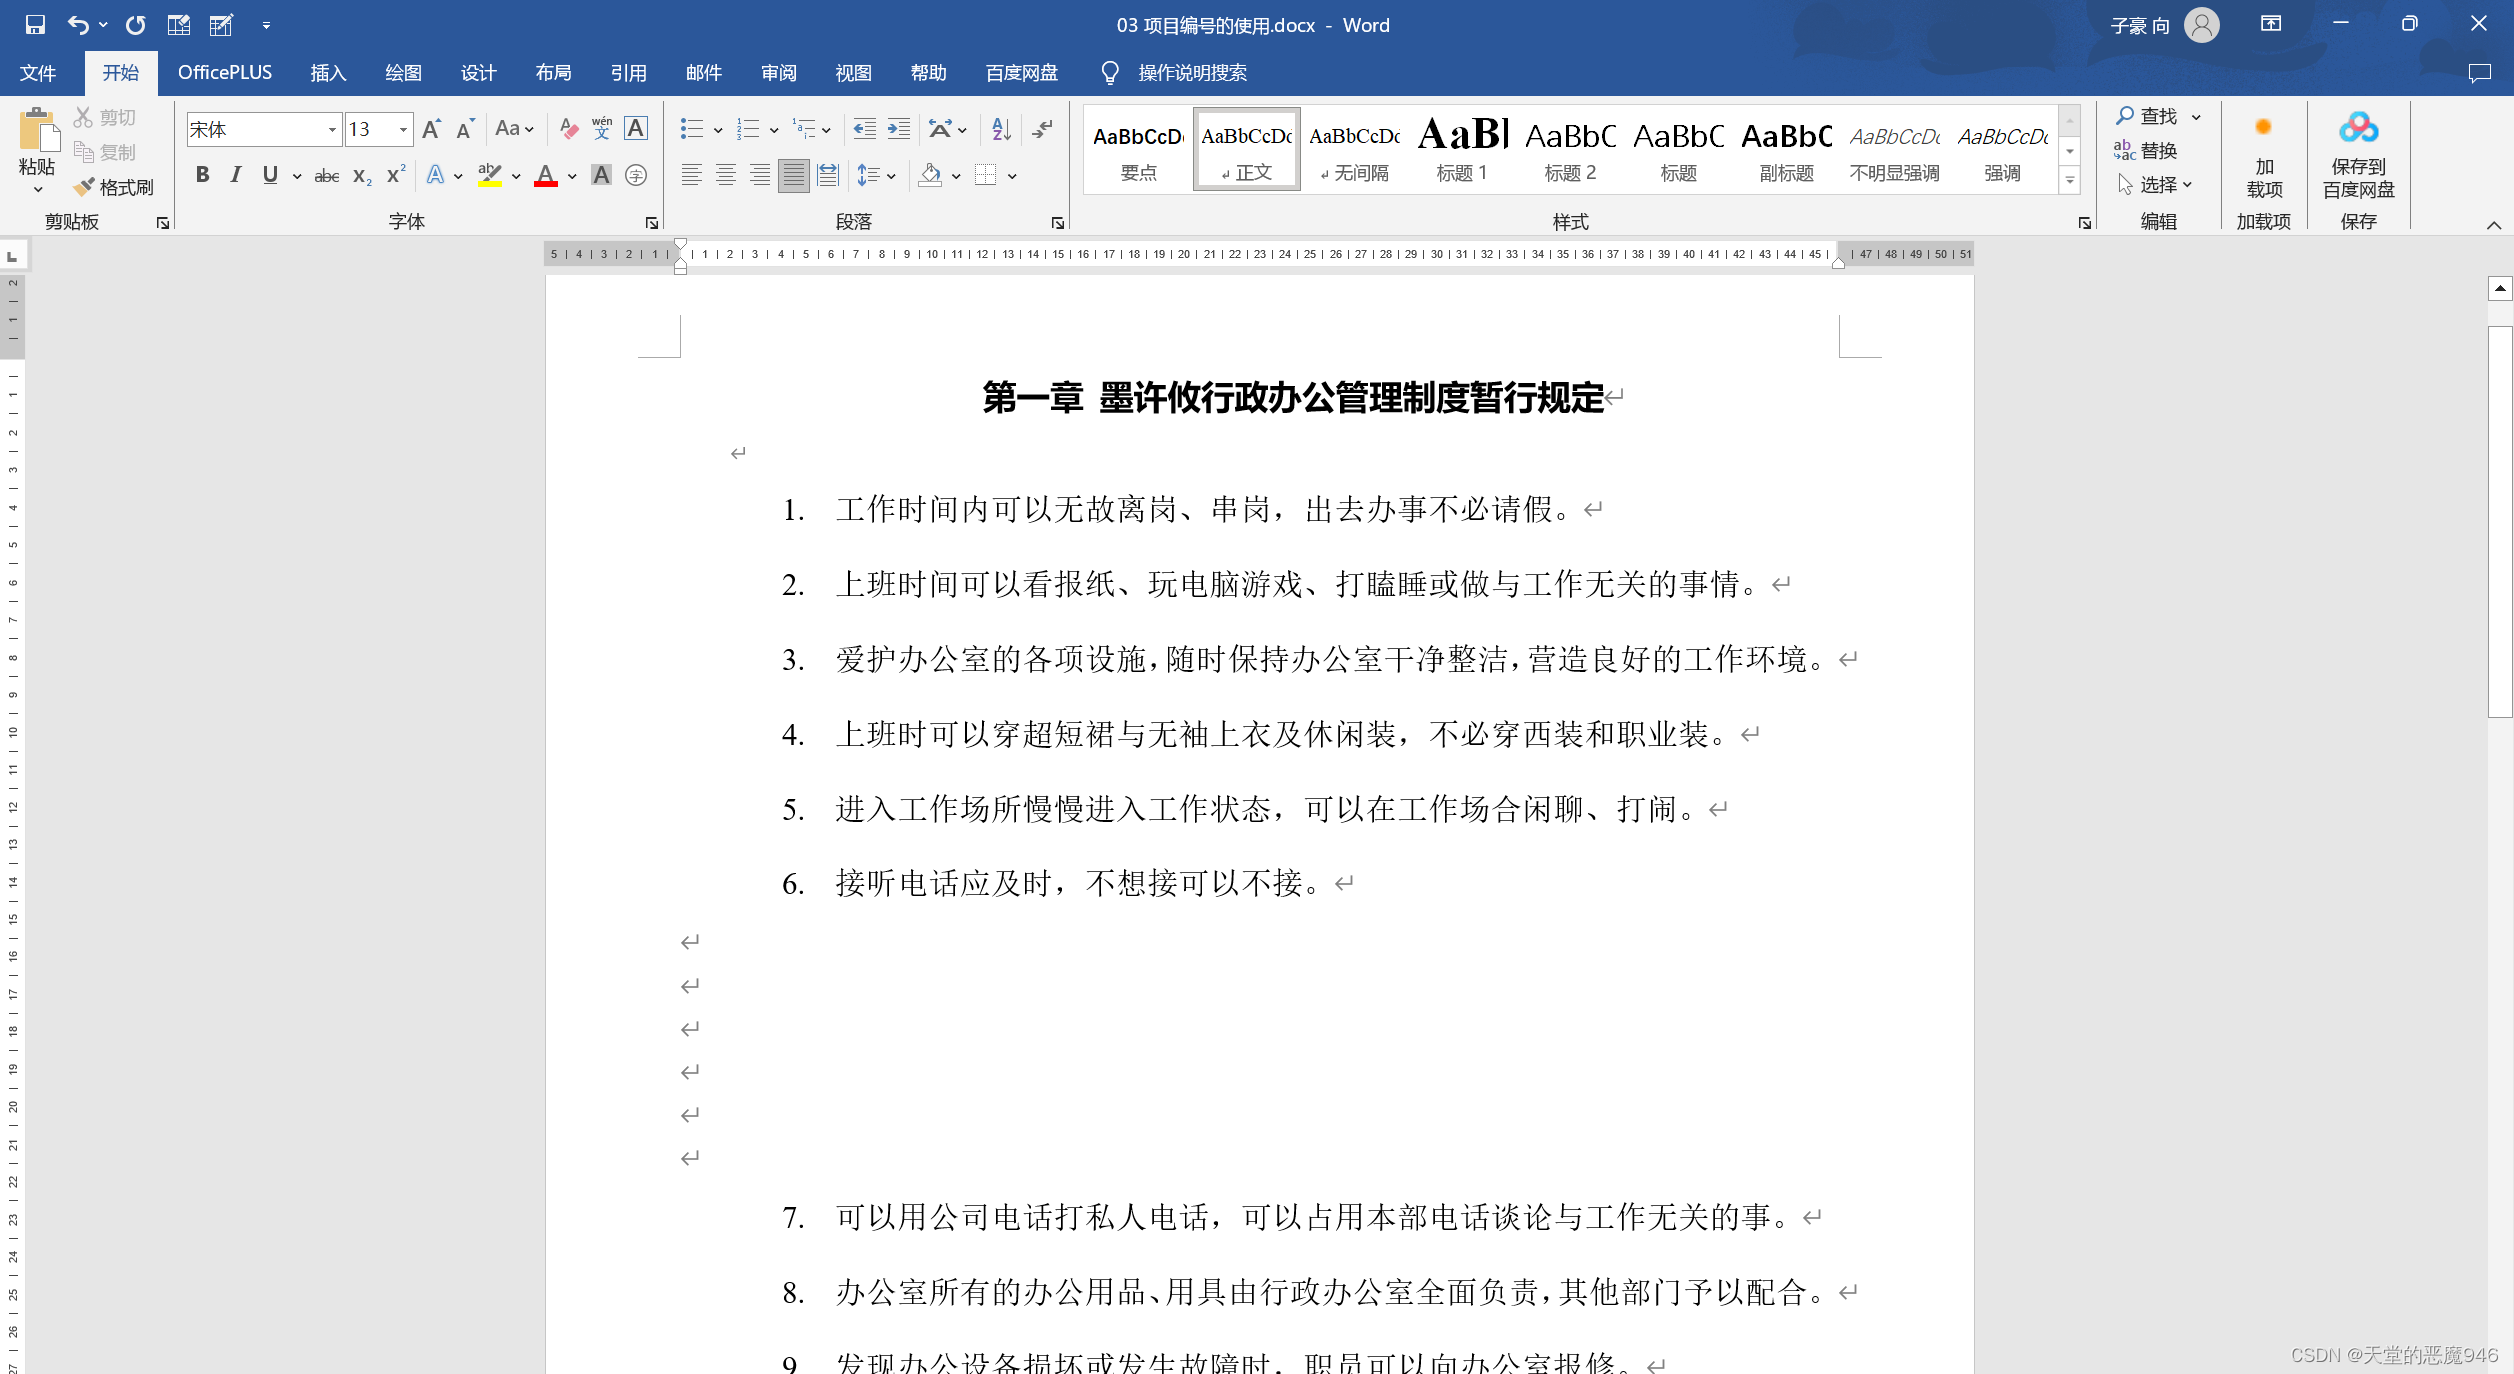Image resolution: width=2514 pixels, height=1374 pixels.
Task: Open the bullet list dropdown arrow
Action: pyautogui.click(x=718, y=130)
